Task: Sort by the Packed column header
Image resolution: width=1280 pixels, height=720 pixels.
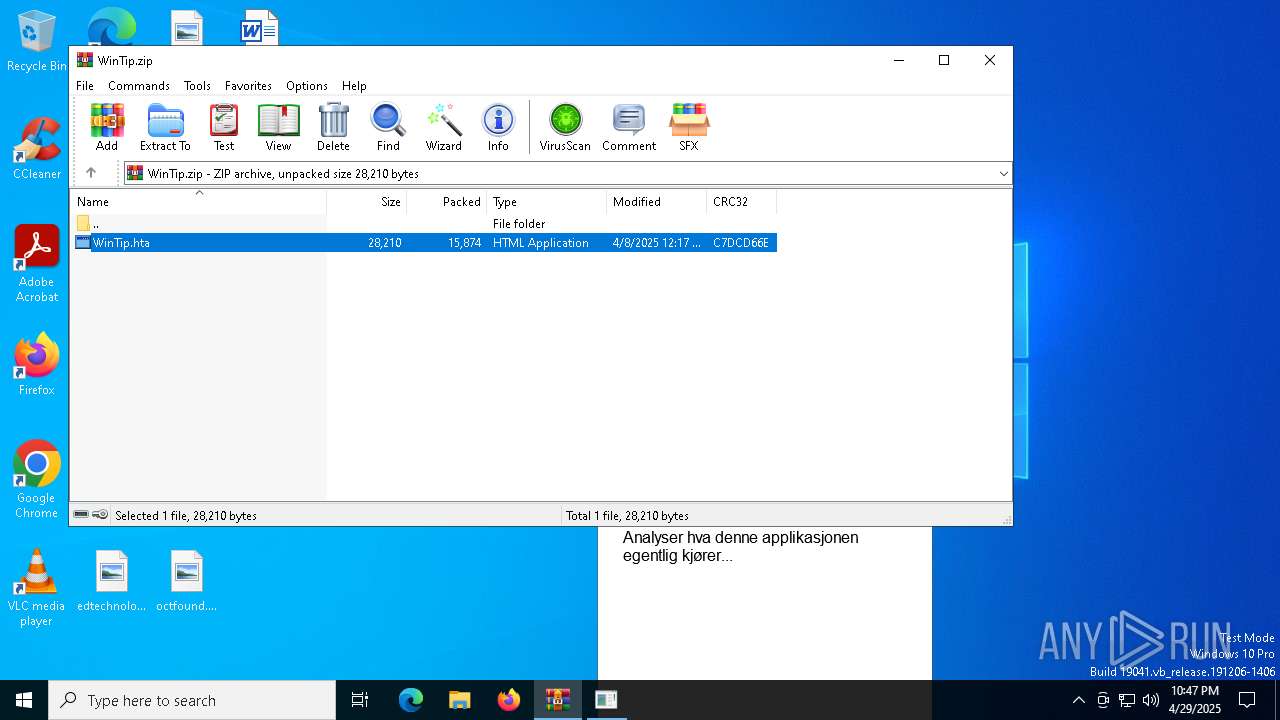Action: pyautogui.click(x=447, y=201)
